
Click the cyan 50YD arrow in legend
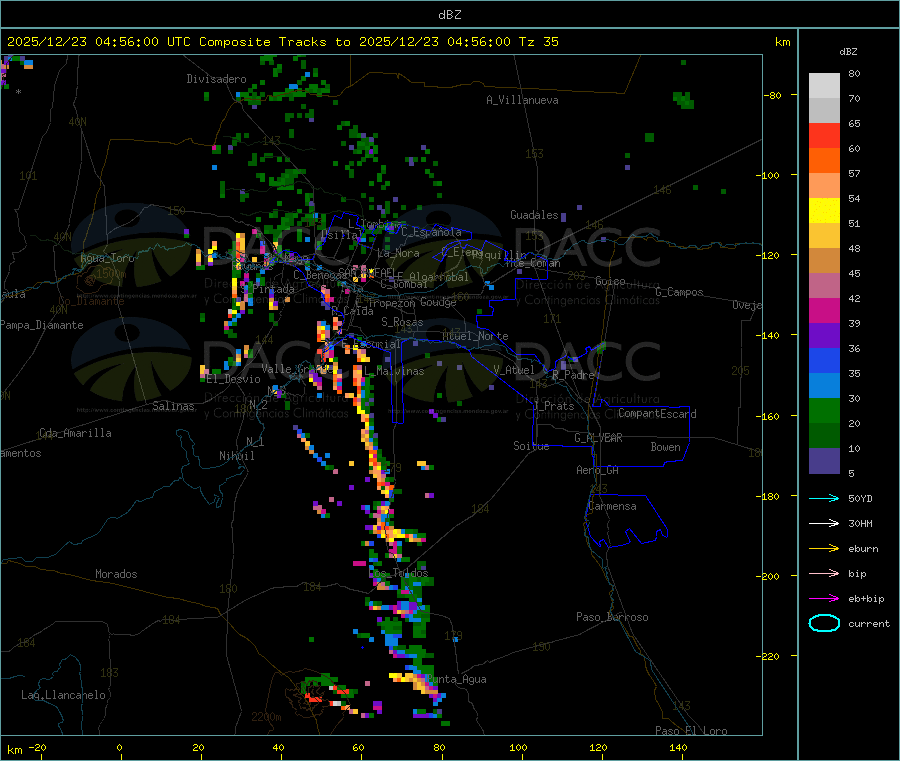coord(824,498)
